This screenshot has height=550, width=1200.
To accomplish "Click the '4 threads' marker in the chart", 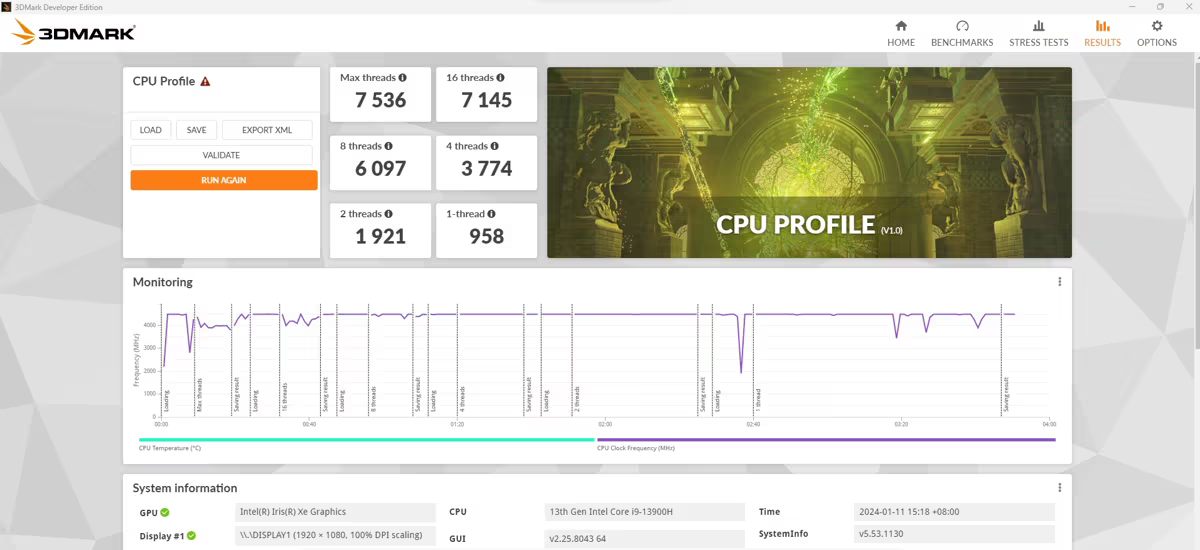I will tap(463, 399).
